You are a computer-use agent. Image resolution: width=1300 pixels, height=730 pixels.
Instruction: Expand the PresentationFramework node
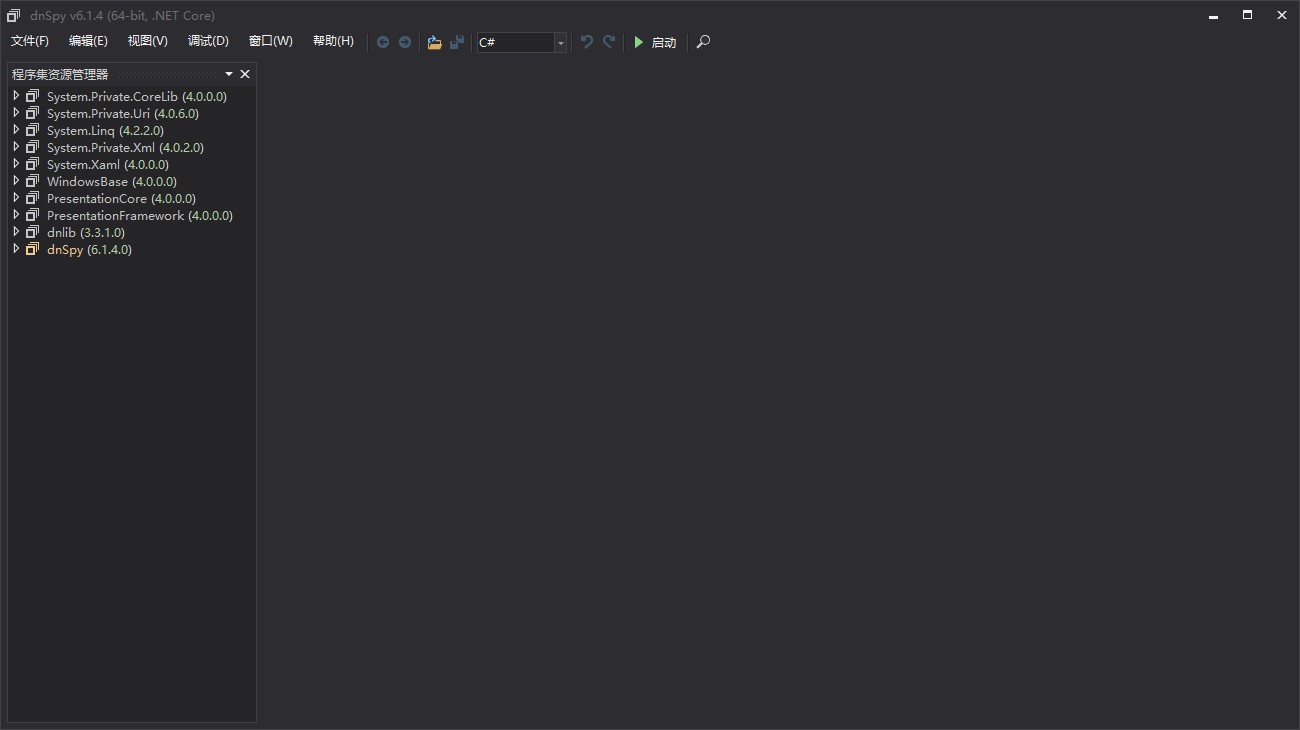[16, 215]
